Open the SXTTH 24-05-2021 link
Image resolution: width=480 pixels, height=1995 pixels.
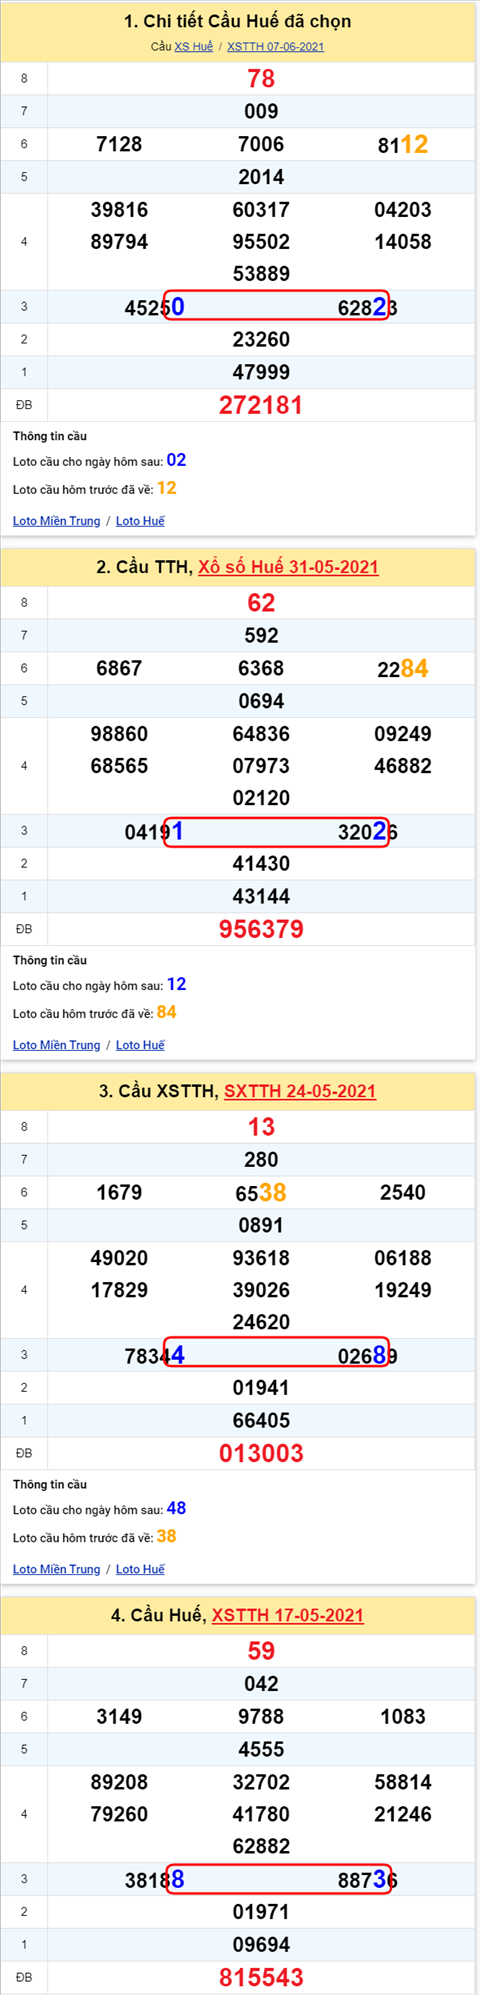point(300,1091)
